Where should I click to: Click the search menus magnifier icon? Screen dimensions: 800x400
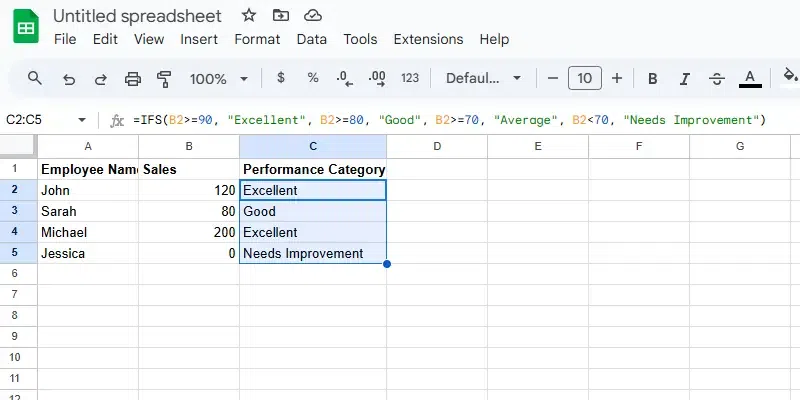pos(35,78)
